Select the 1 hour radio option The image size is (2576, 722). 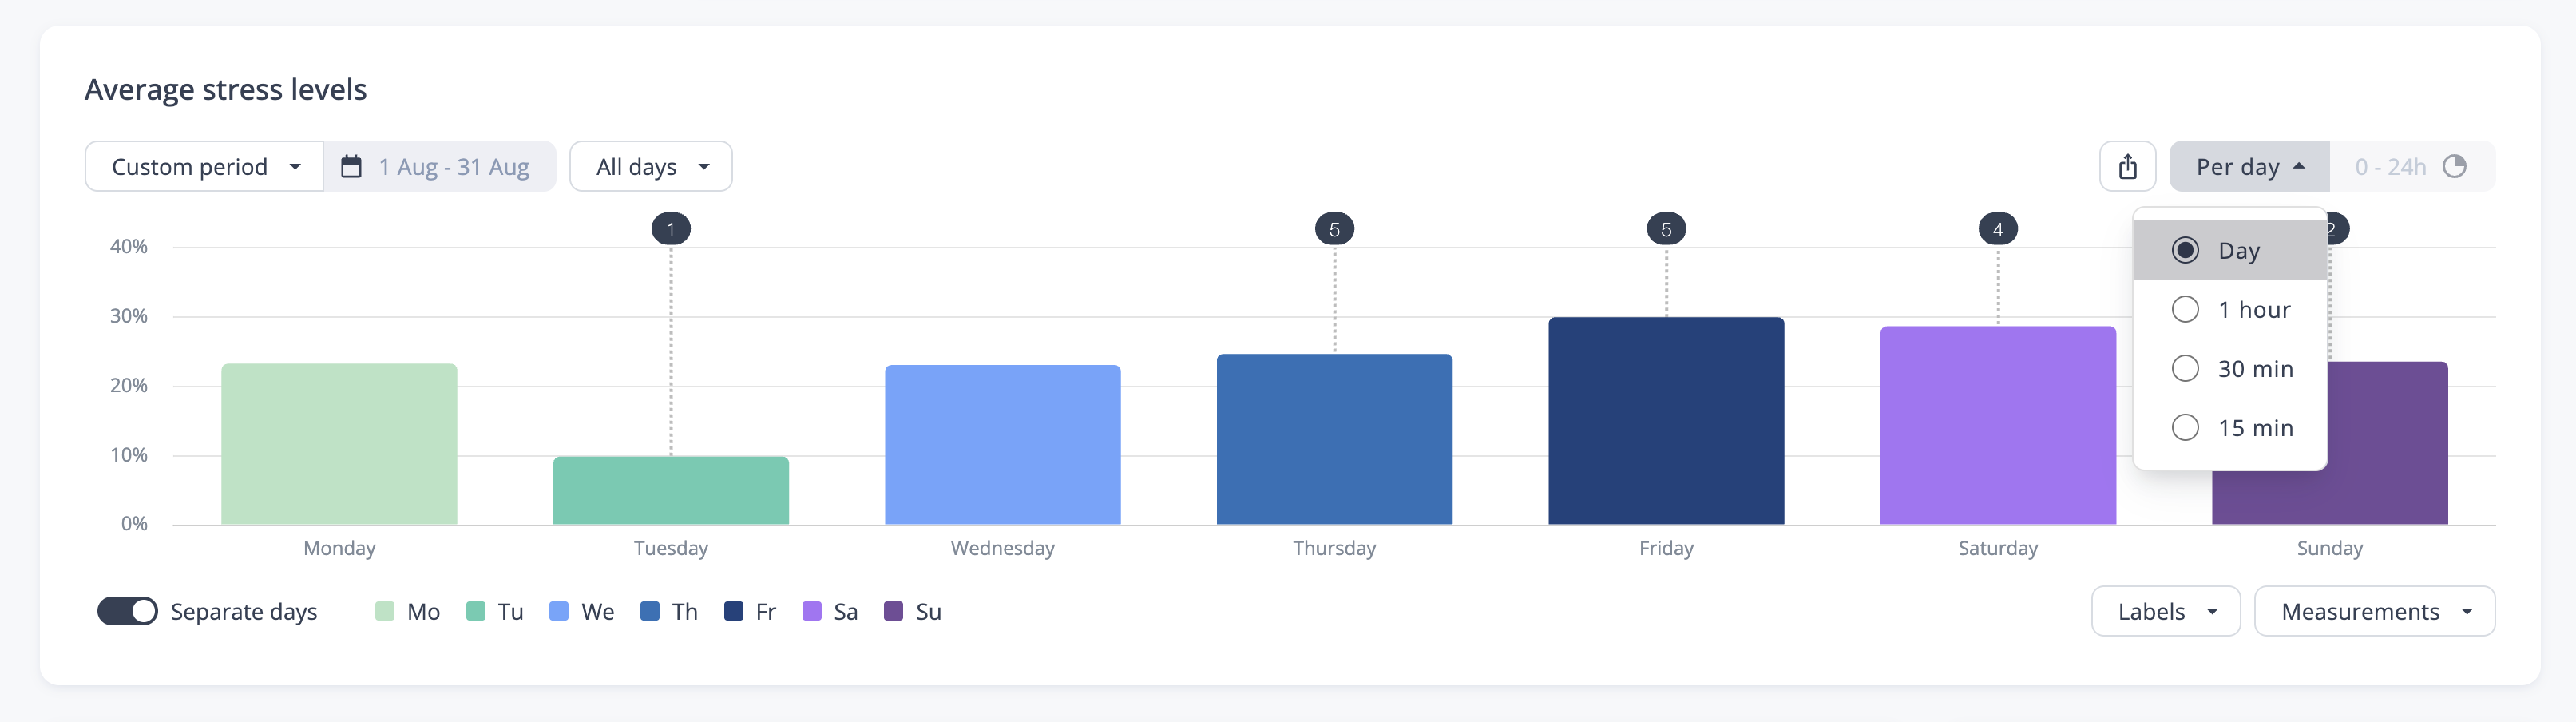(x=2186, y=309)
